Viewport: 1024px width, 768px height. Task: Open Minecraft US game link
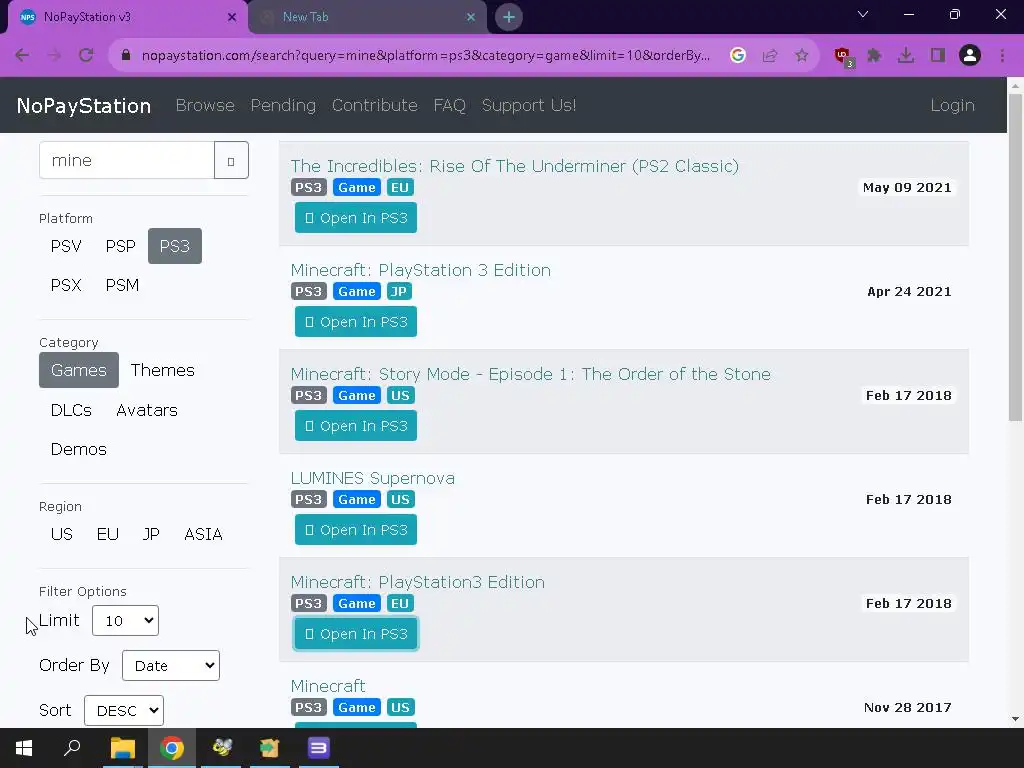click(x=328, y=686)
